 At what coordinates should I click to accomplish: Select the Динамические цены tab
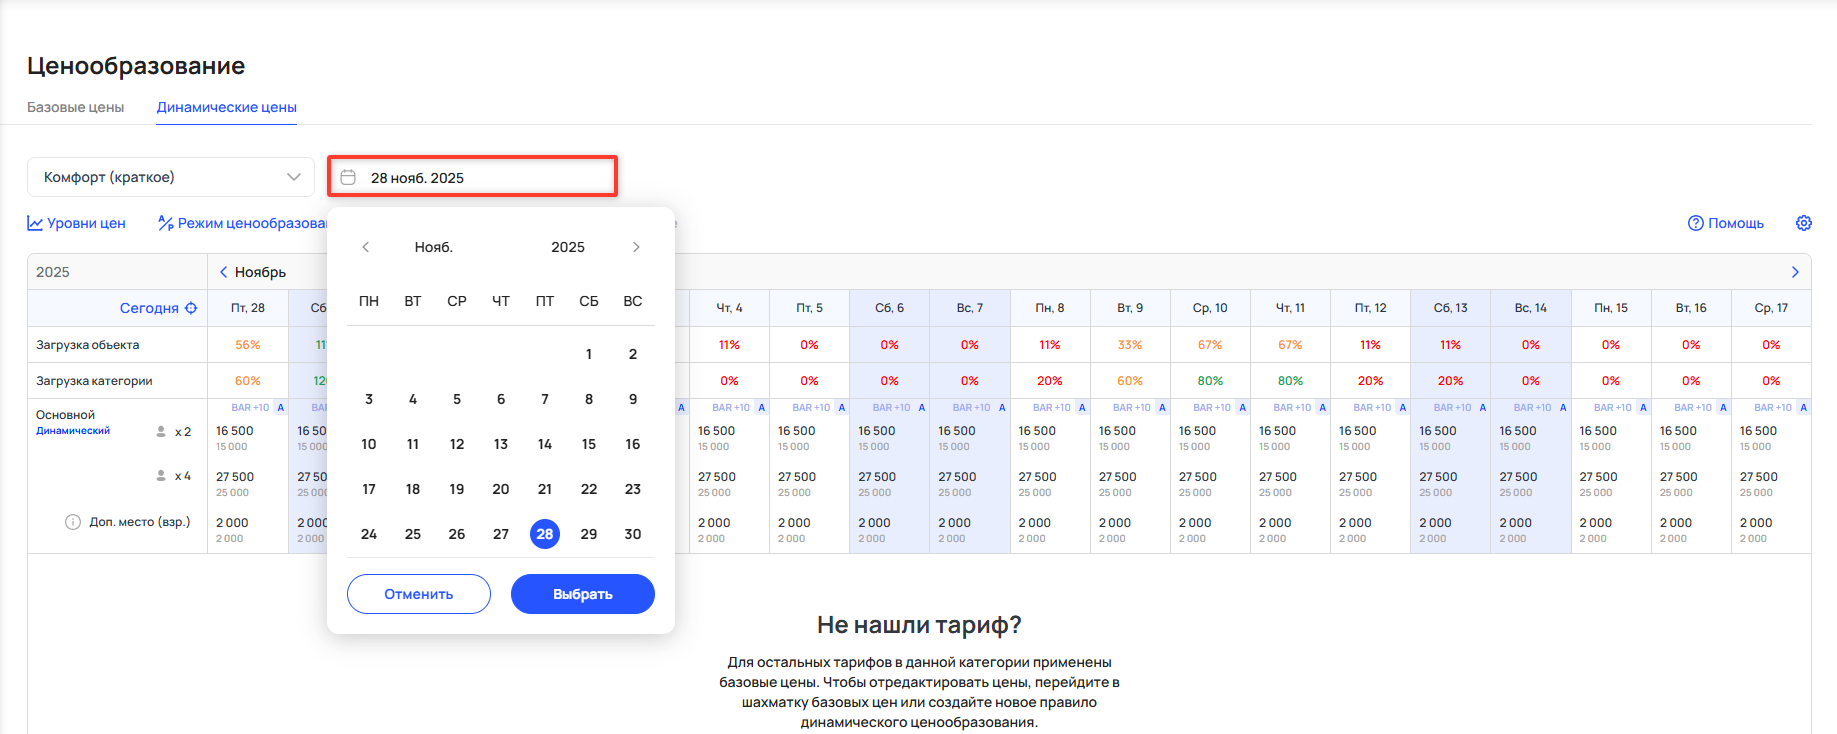pos(227,107)
